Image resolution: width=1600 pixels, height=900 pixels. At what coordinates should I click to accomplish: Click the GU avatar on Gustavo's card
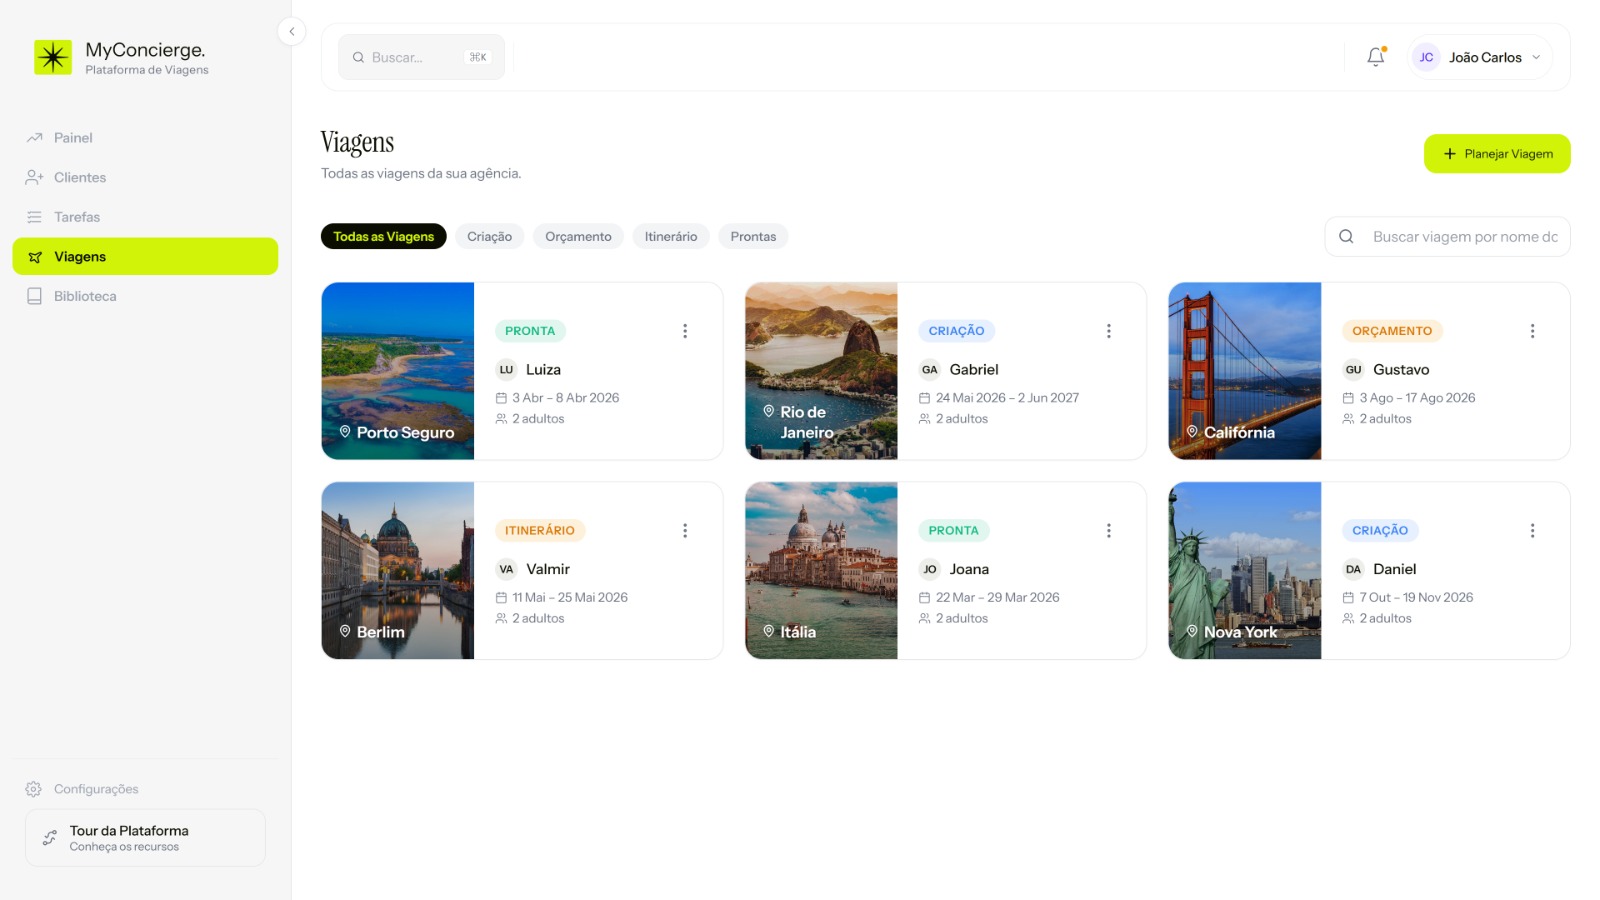coord(1353,370)
